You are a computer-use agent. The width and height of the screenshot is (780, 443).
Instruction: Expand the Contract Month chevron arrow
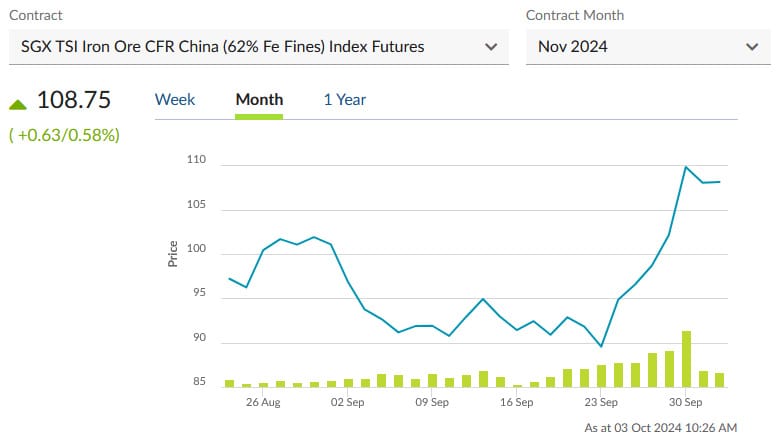(752, 47)
